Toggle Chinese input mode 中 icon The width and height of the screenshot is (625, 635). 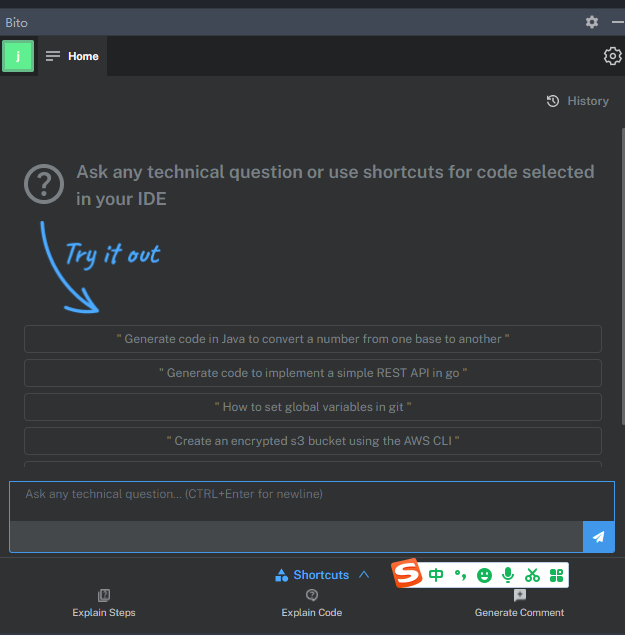click(436, 575)
